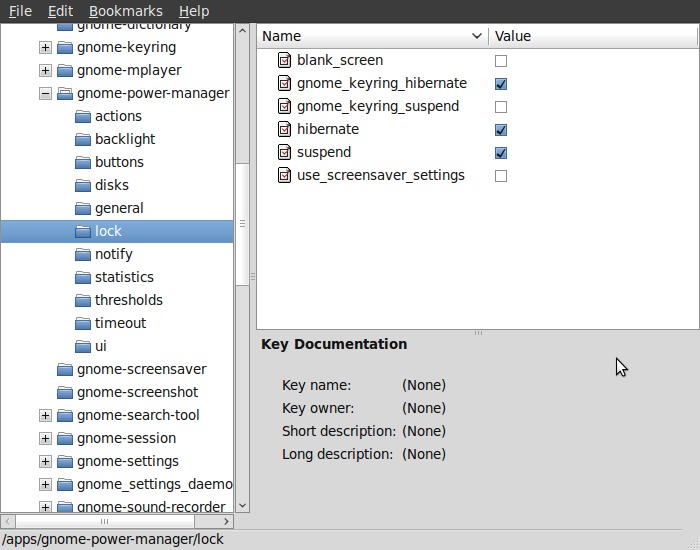Viewport: 700px width, 550px height.
Task: Click tree horizontal scrollbar right arrow
Action: click(x=226, y=521)
